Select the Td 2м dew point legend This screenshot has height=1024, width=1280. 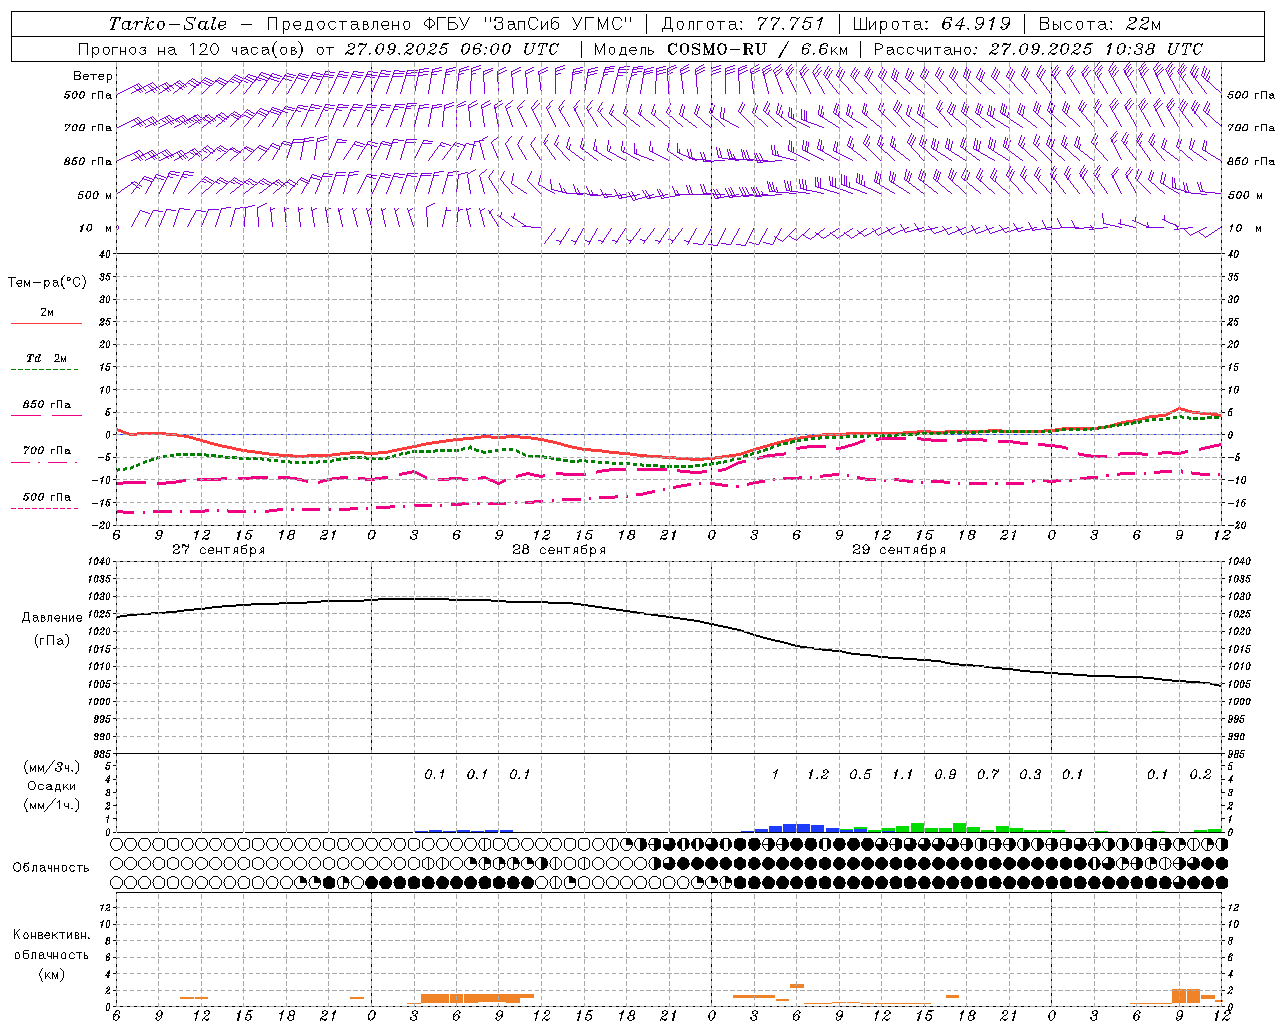[46, 358]
